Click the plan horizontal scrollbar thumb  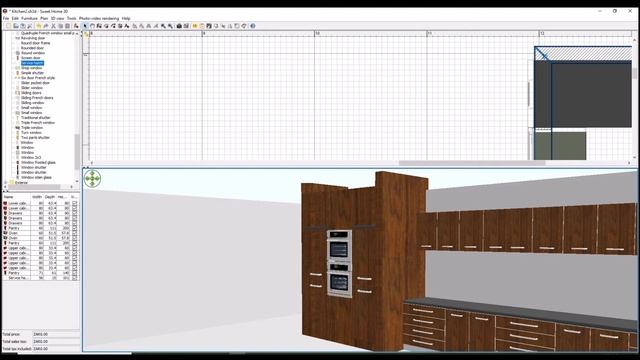tap(472, 163)
